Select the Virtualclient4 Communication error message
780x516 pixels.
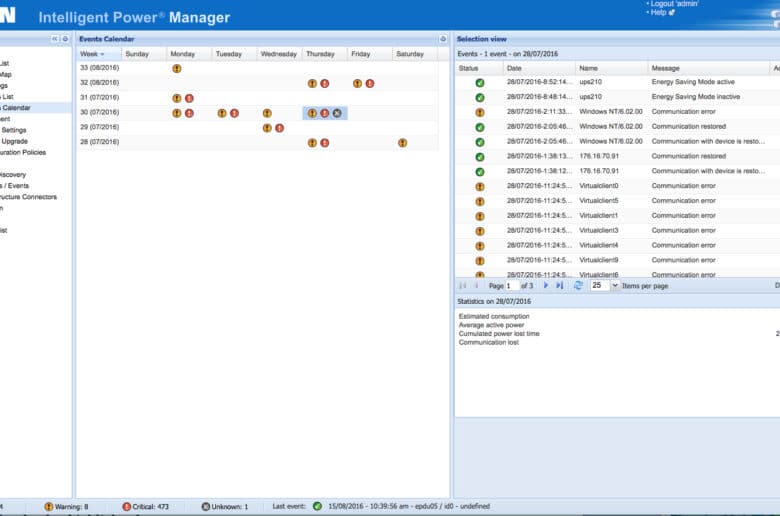click(x=683, y=245)
